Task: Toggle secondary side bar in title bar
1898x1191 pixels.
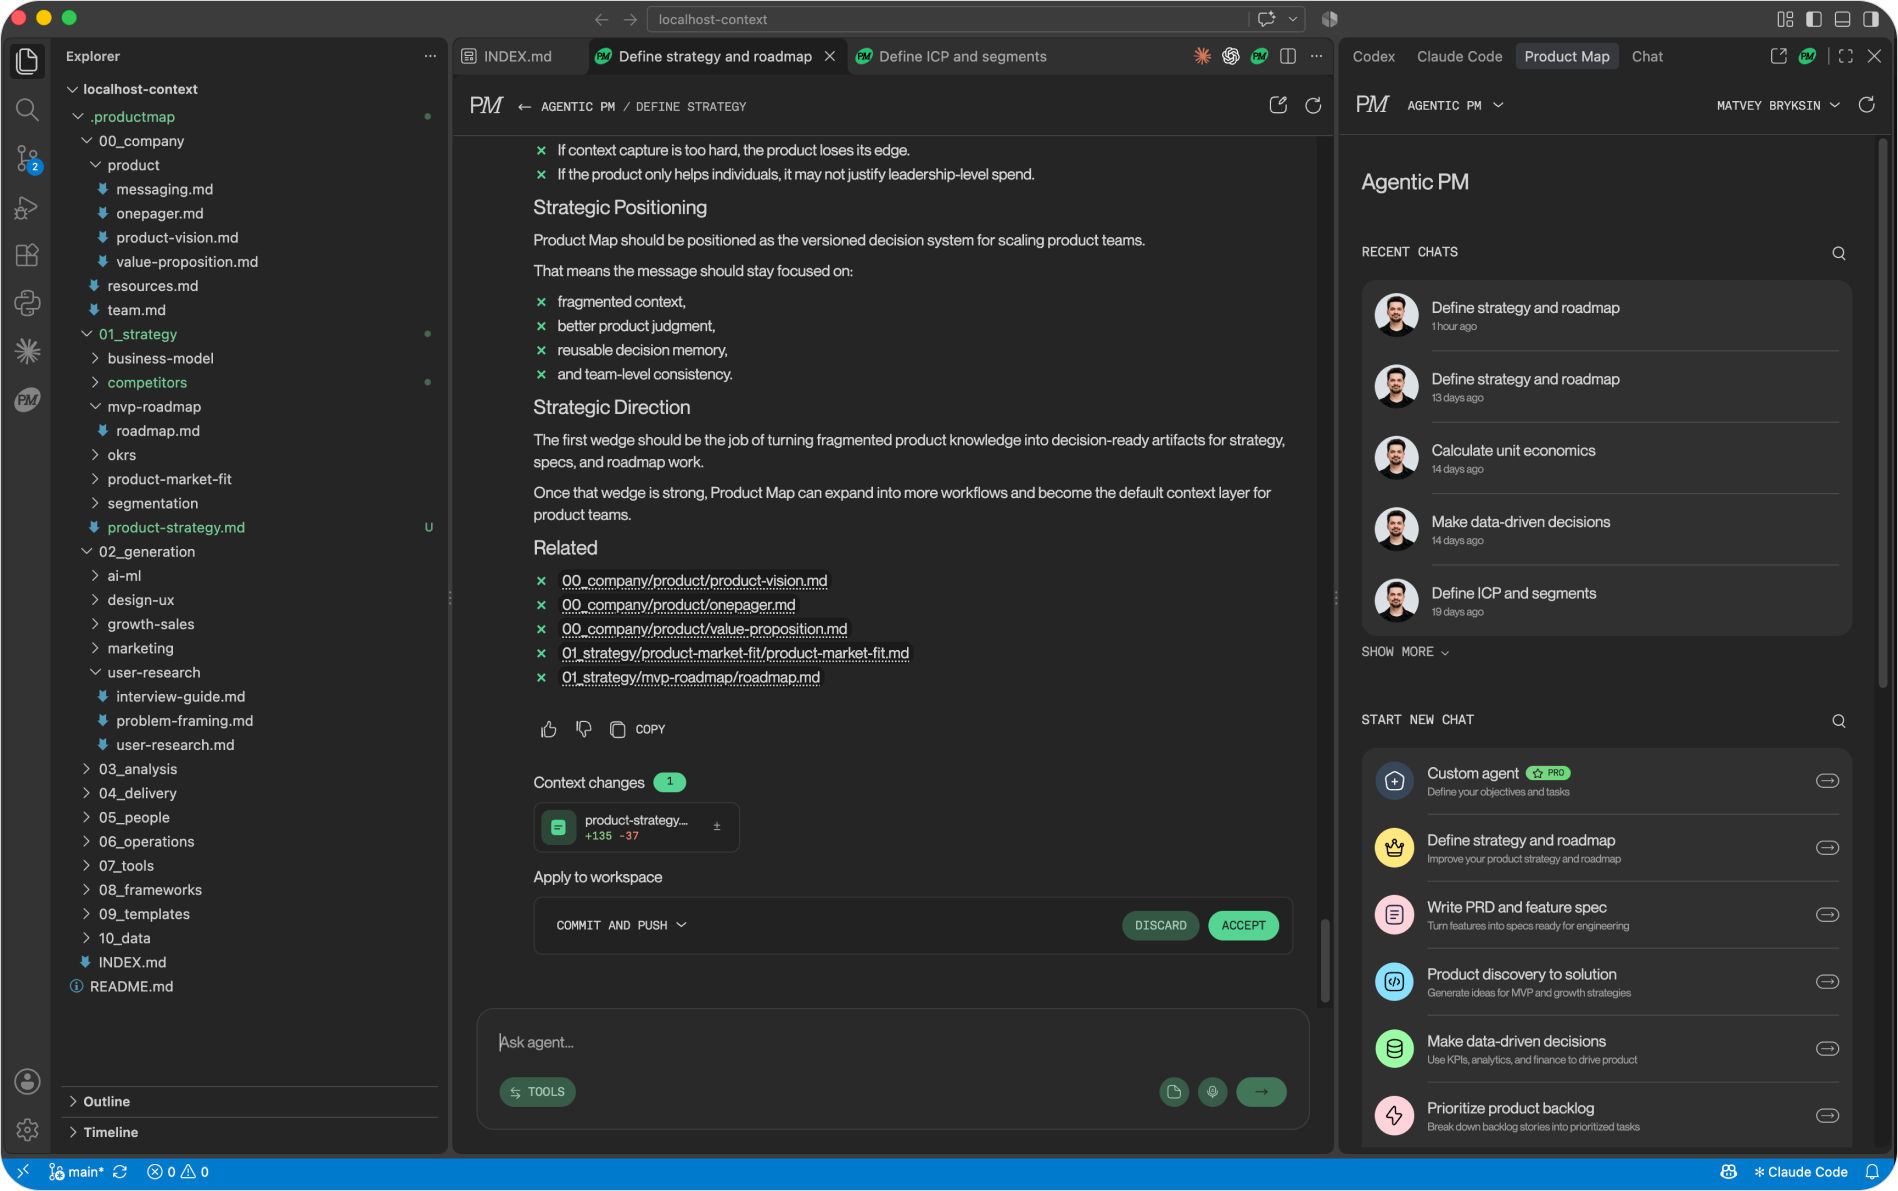Action: point(1870,19)
